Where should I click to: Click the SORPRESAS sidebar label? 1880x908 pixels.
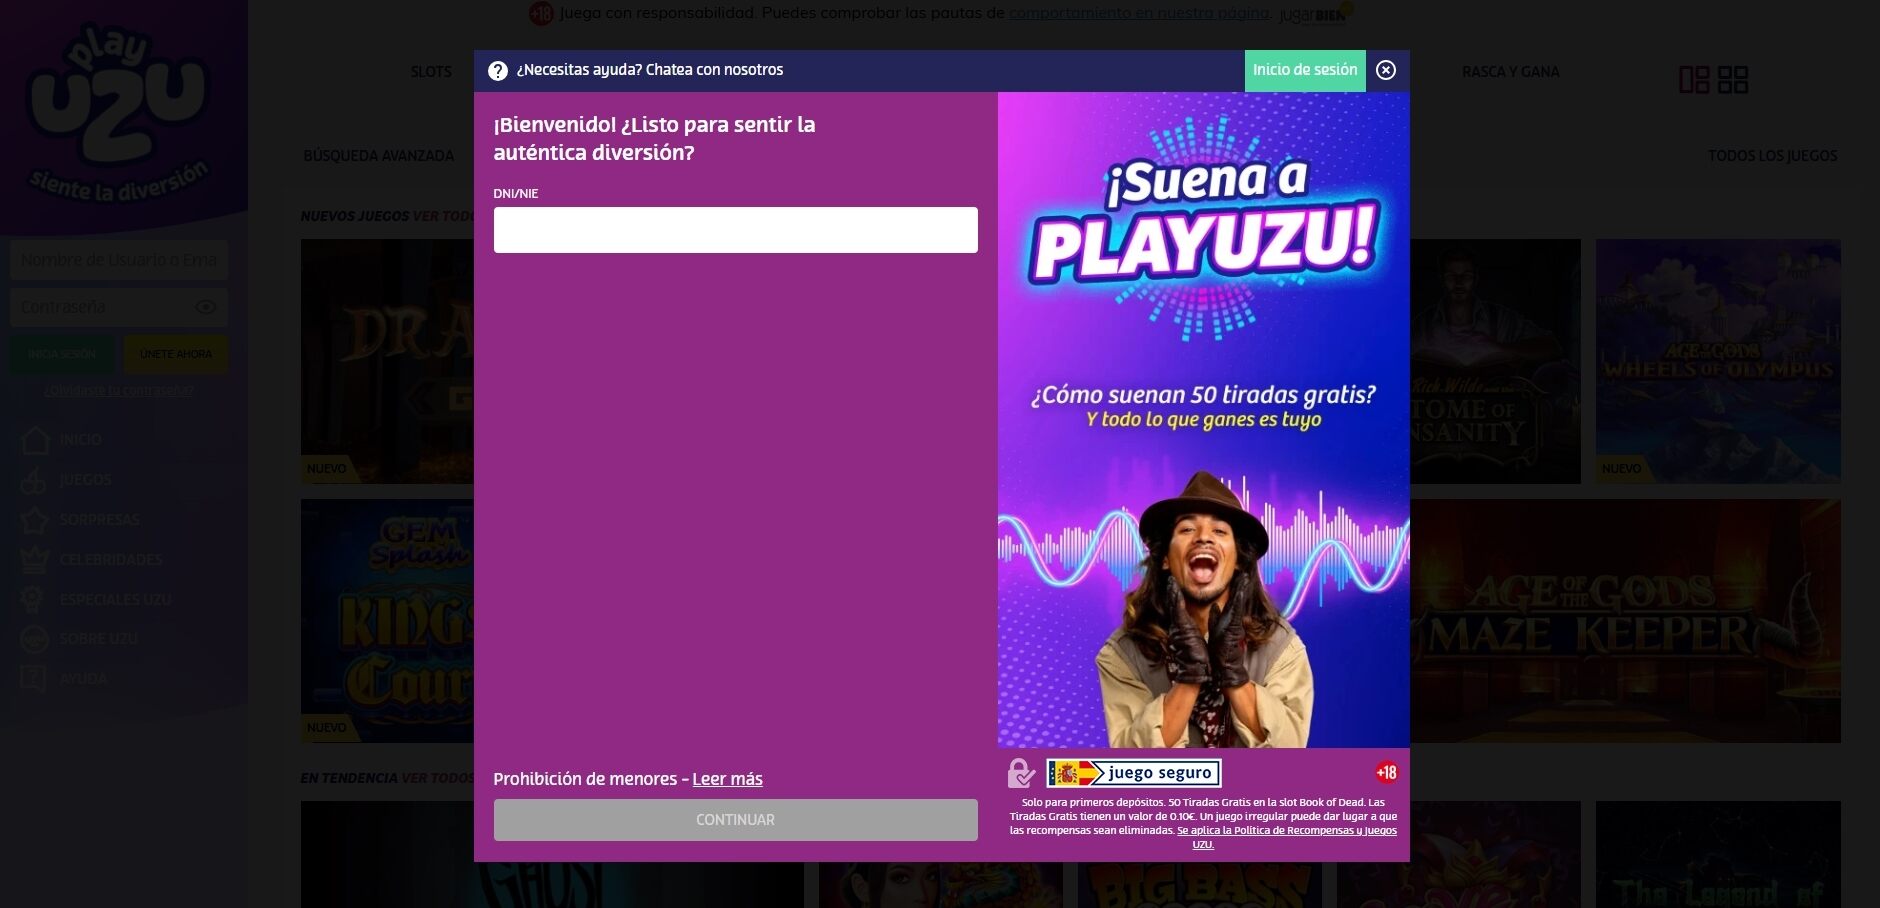100,520
